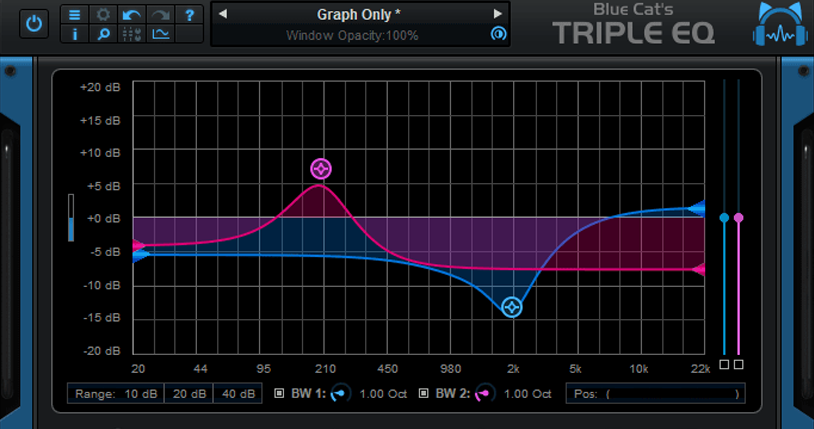The height and width of the screenshot is (429, 814).
Task: Click the graph display curve icon
Action: [160, 34]
